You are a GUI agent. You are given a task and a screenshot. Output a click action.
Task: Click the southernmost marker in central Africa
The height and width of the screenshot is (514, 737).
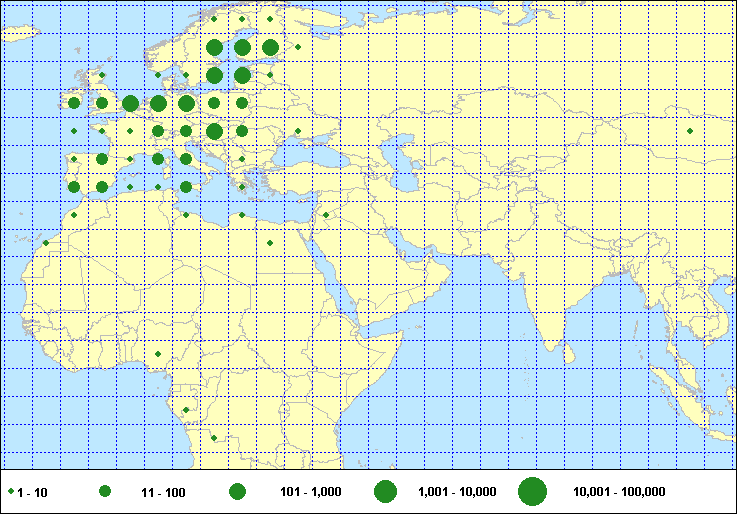[x=213, y=438]
